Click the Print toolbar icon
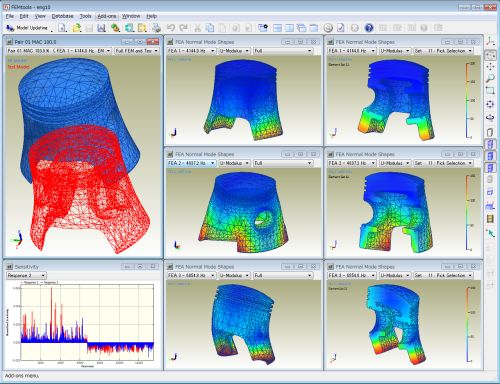Screen dimensions: 500x384 tap(157, 28)
